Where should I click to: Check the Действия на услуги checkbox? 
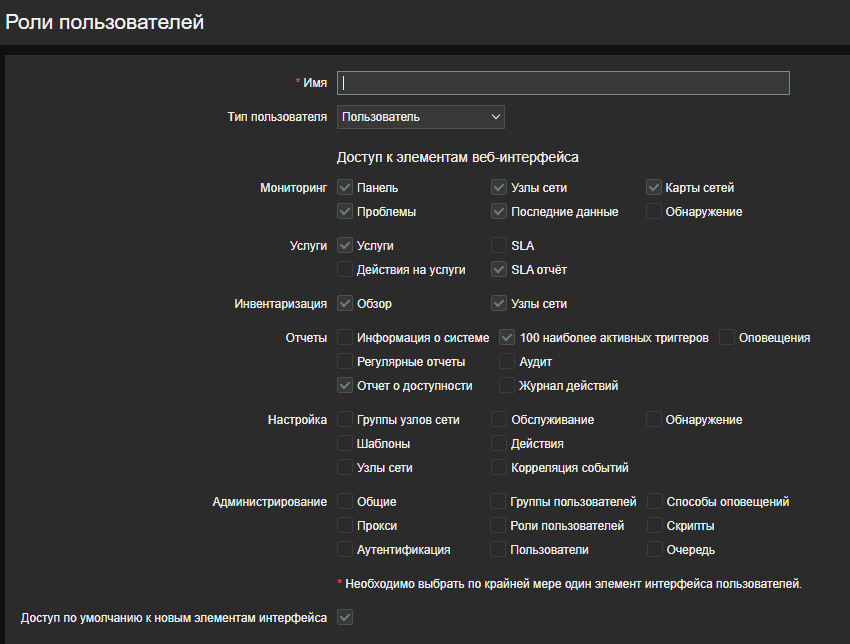345,270
